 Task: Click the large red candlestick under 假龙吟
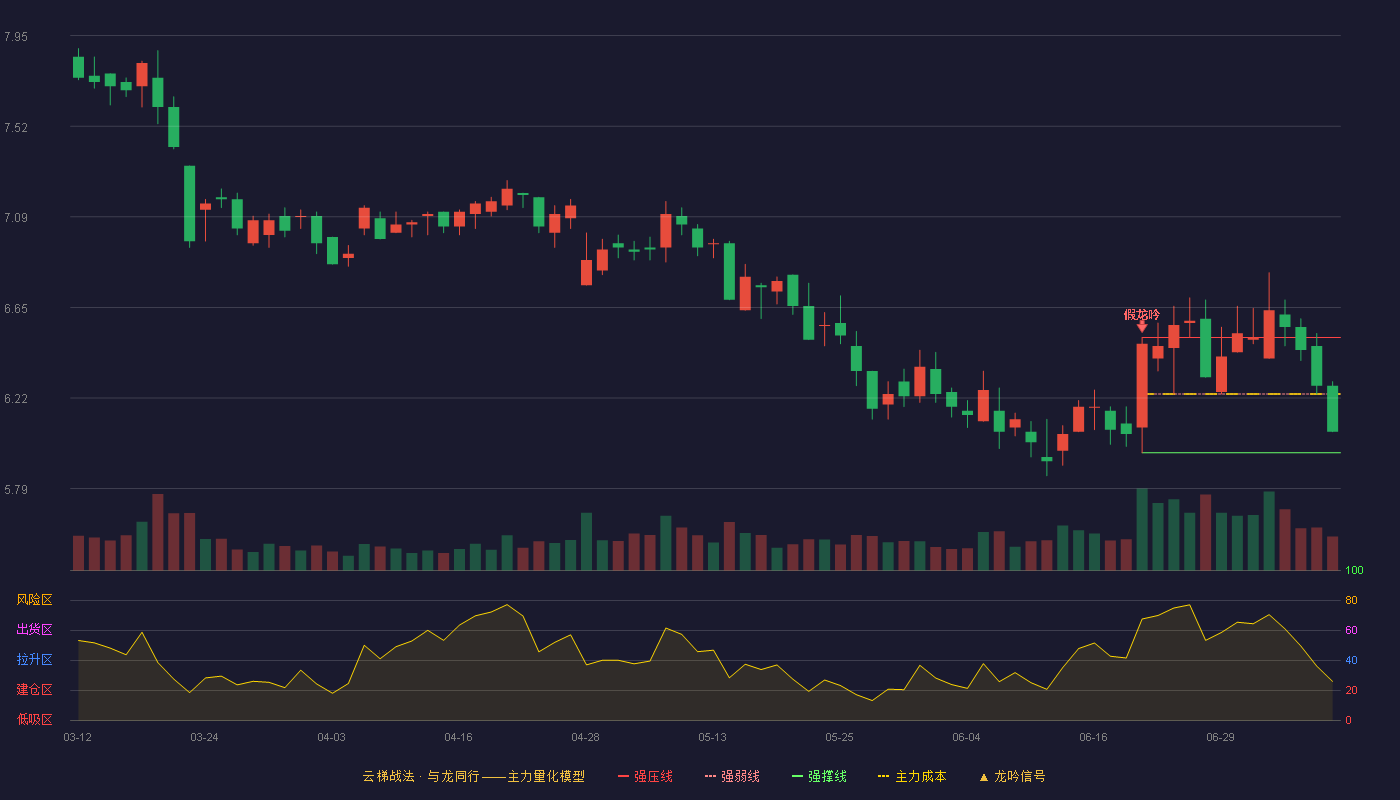pos(1142,386)
